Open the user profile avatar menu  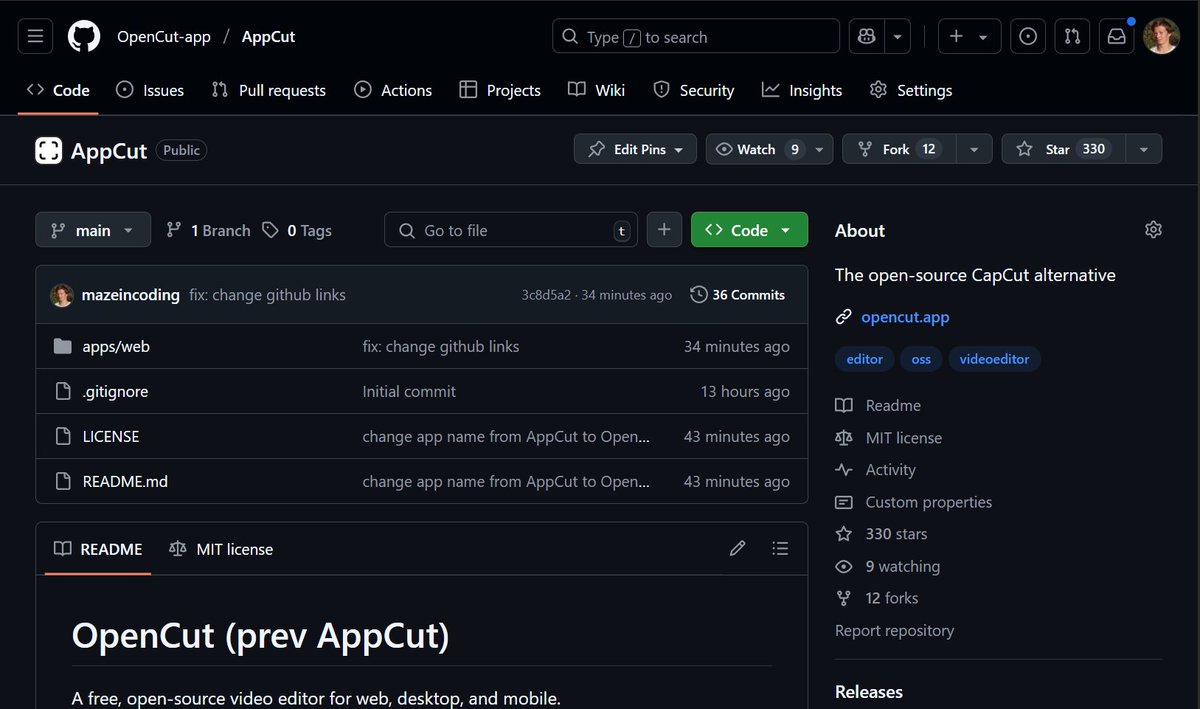[1161, 37]
